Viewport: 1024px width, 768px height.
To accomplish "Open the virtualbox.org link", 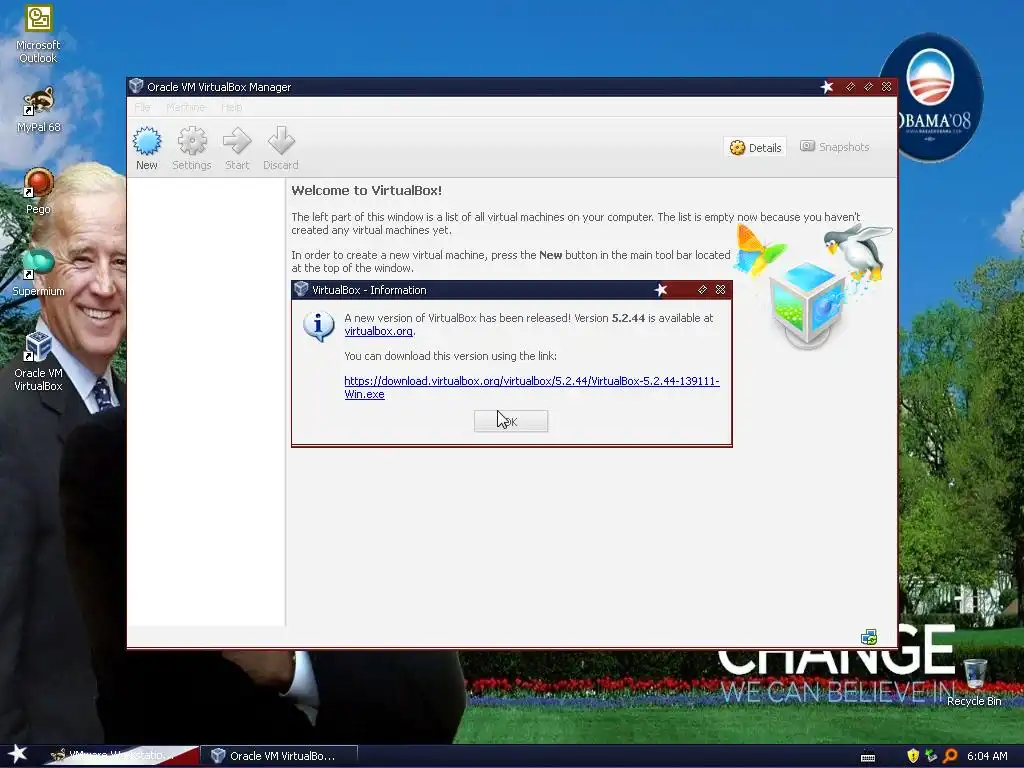I will pyautogui.click(x=379, y=331).
